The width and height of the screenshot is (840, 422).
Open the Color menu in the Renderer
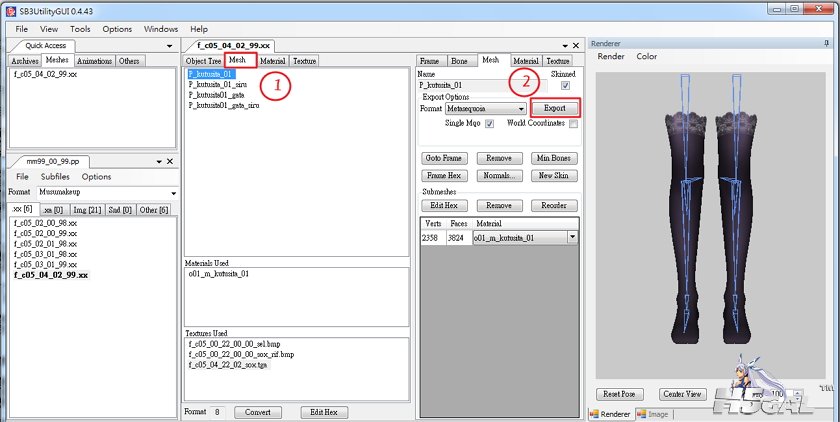click(x=646, y=57)
